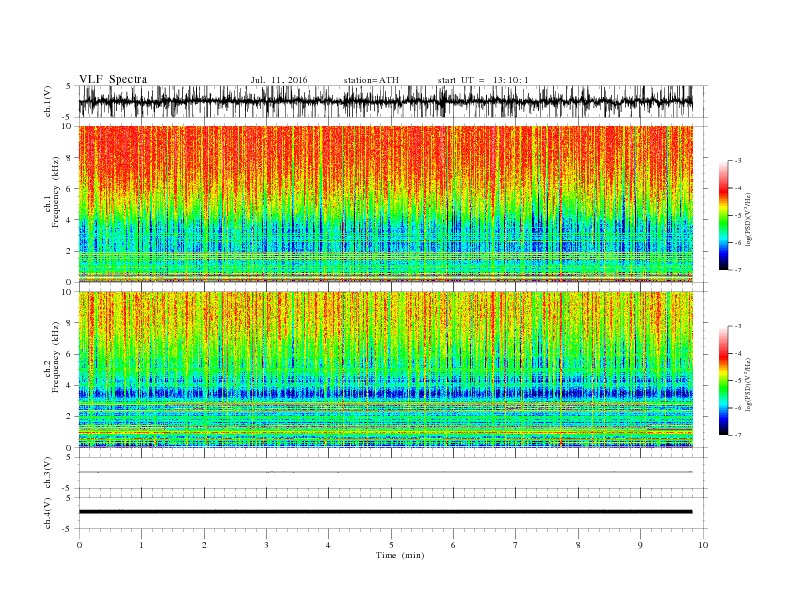The image size is (792, 612).
Task: Click the thick black ch.4 trace line
Action: tap(385, 512)
